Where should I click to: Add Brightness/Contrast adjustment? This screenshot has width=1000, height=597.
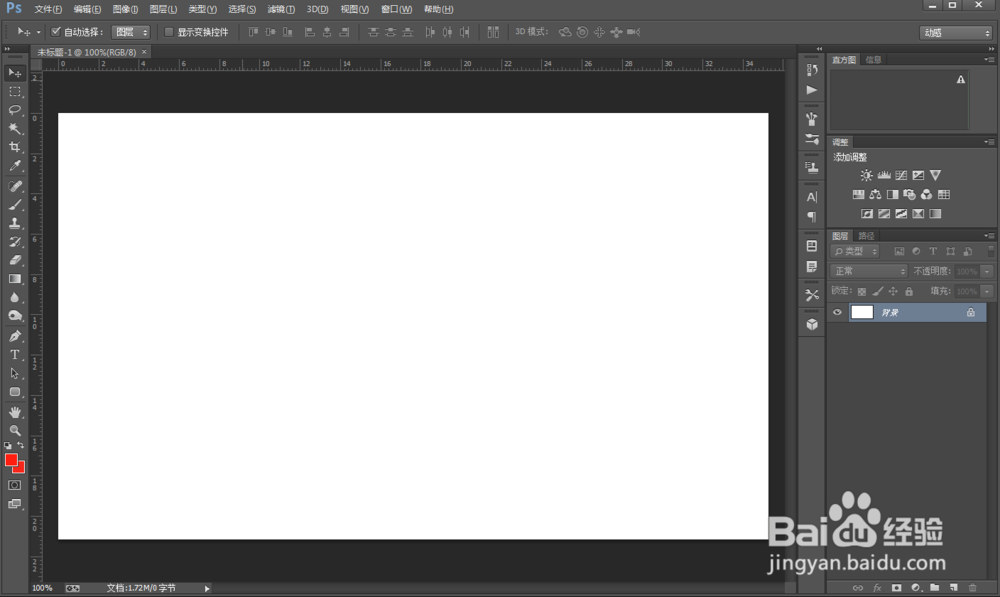[x=866, y=175]
